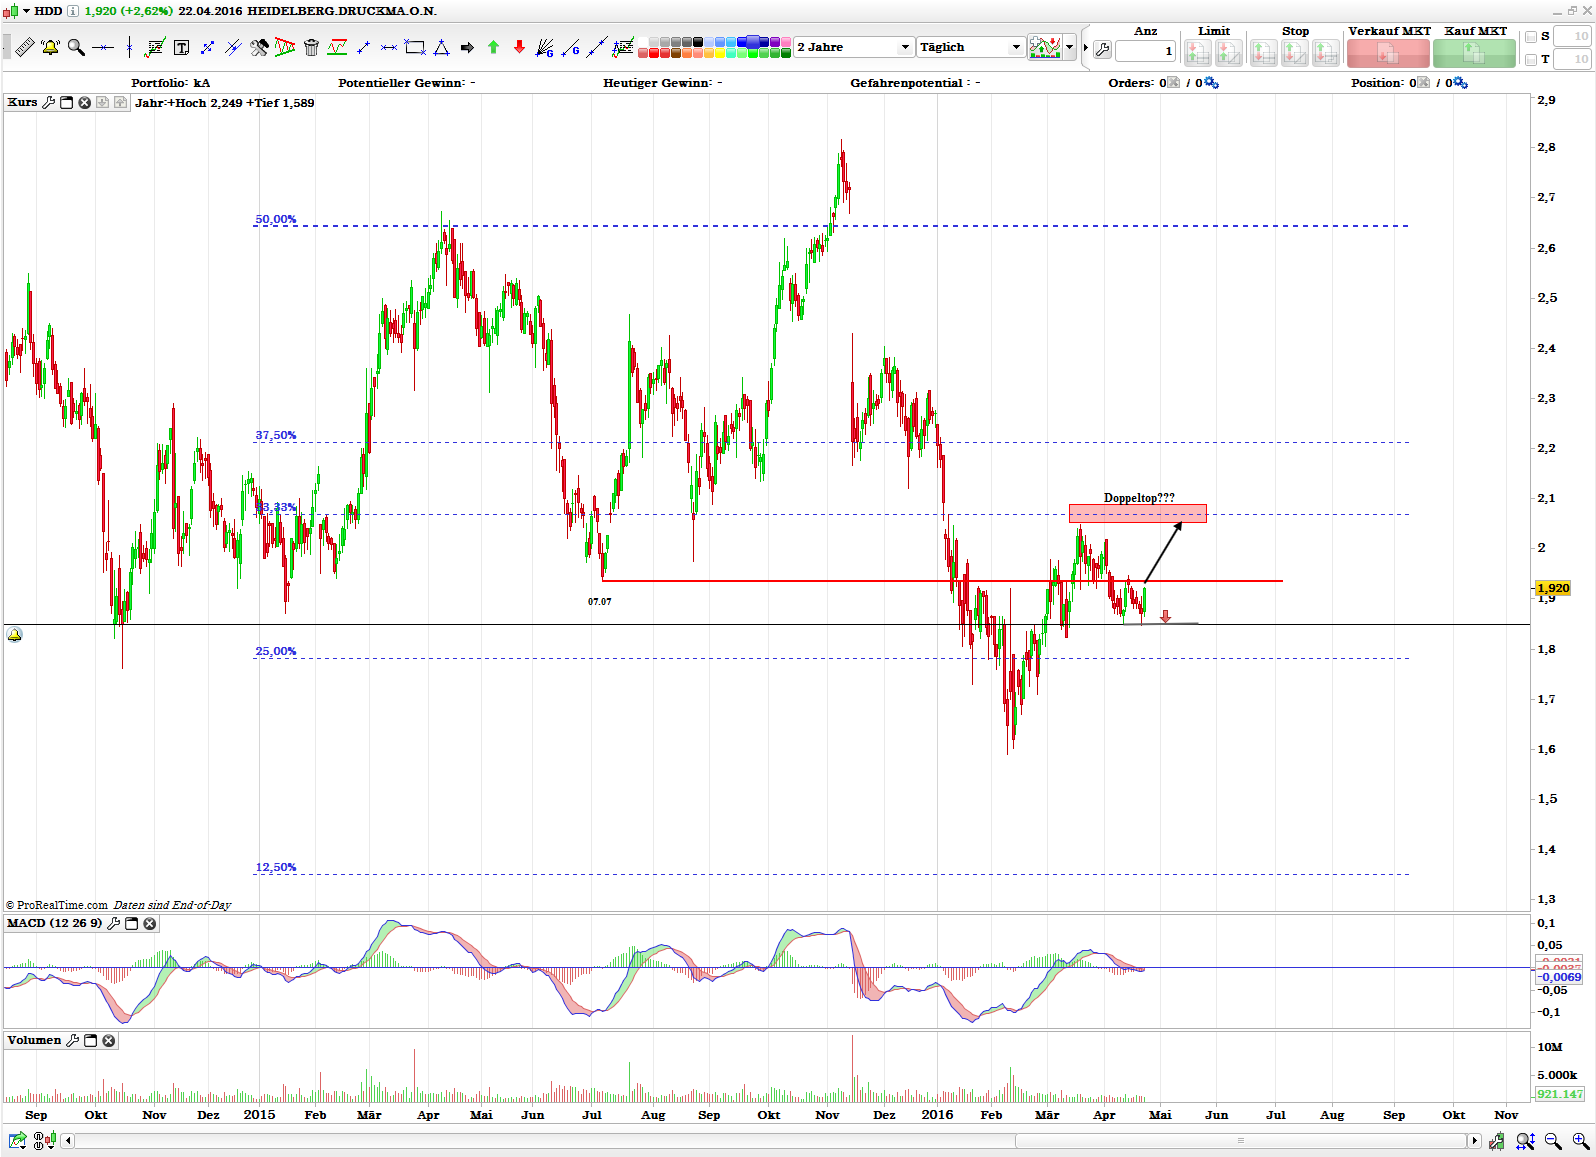Click the trash can delete-drawings icon
1596x1157 pixels.
[x=311, y=47]
